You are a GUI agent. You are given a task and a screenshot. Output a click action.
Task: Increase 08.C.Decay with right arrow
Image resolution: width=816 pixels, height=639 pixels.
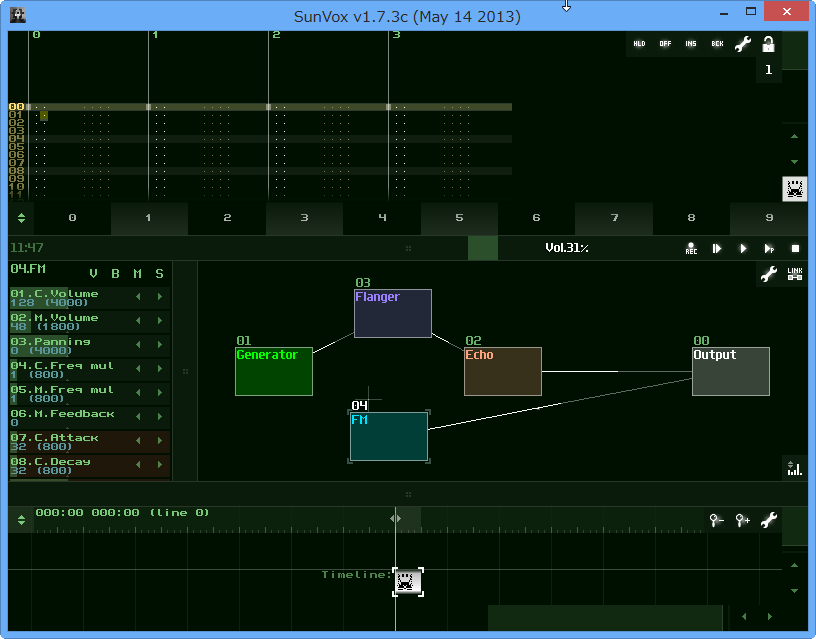(x=160, y=464)
